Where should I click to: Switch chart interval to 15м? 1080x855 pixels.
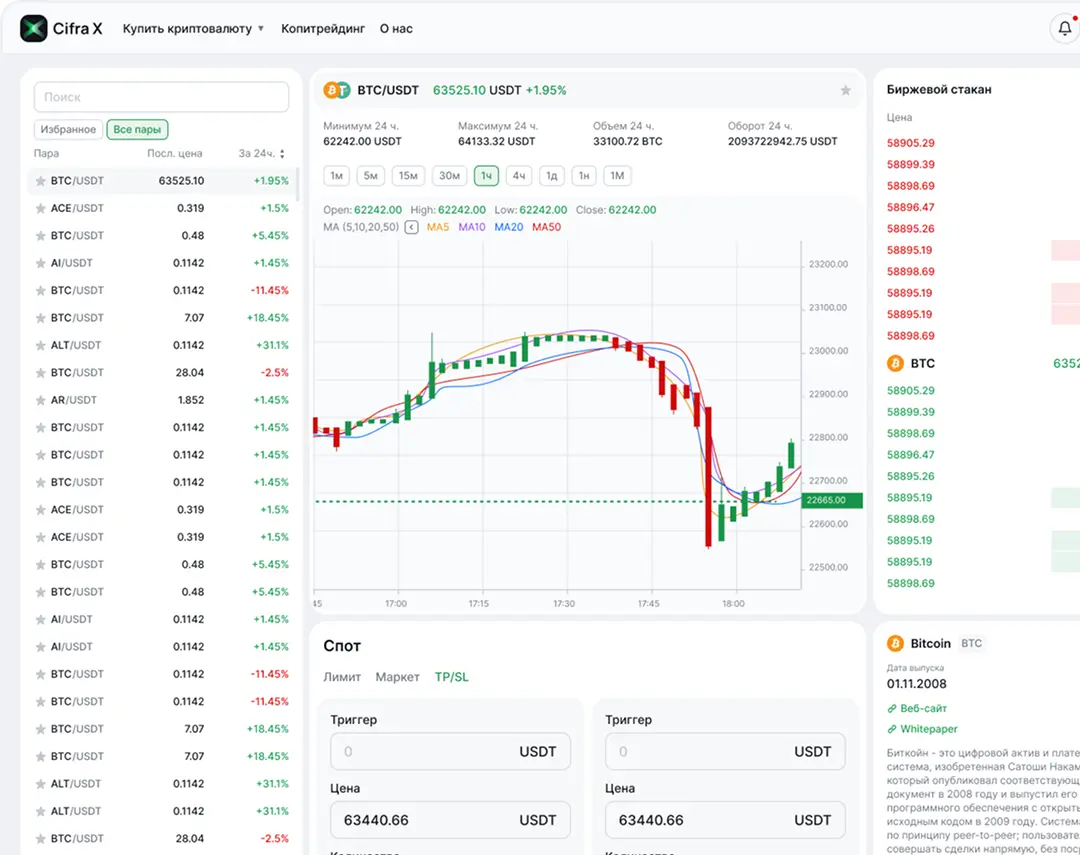[x=408, y=176]
